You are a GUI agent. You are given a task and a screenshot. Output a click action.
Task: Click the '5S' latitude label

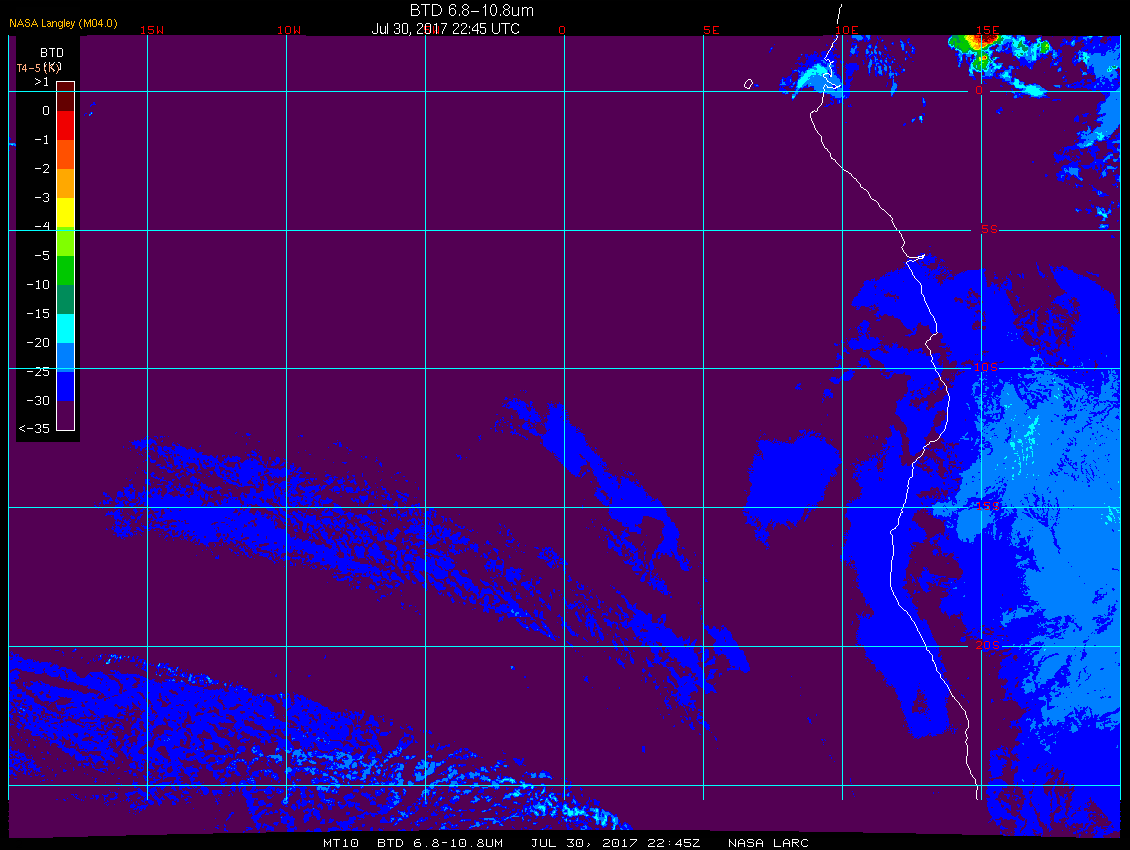tap(989, 229)
